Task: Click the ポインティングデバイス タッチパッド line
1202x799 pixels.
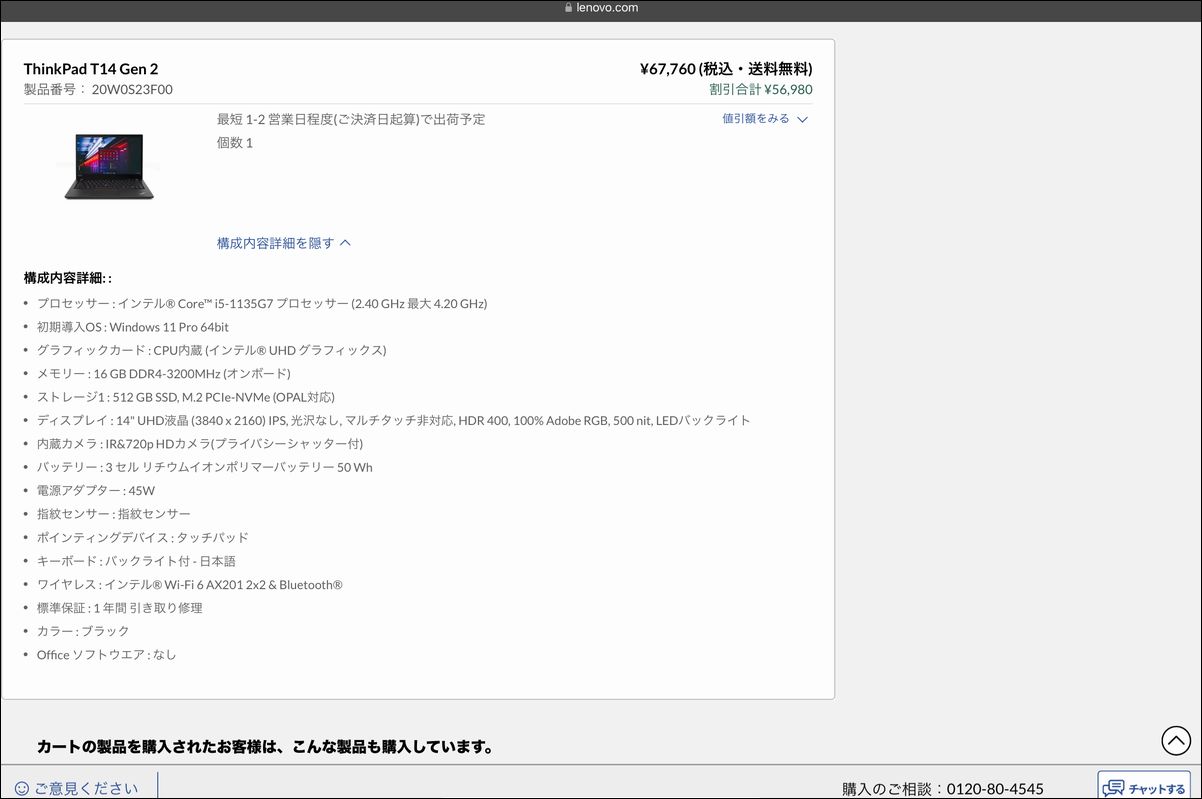Action: pyautogui.click(x=143, y=538)
